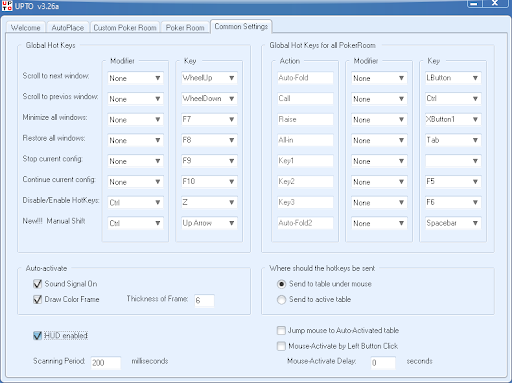Click the Auto-Fold2 action field

point(305,223)
